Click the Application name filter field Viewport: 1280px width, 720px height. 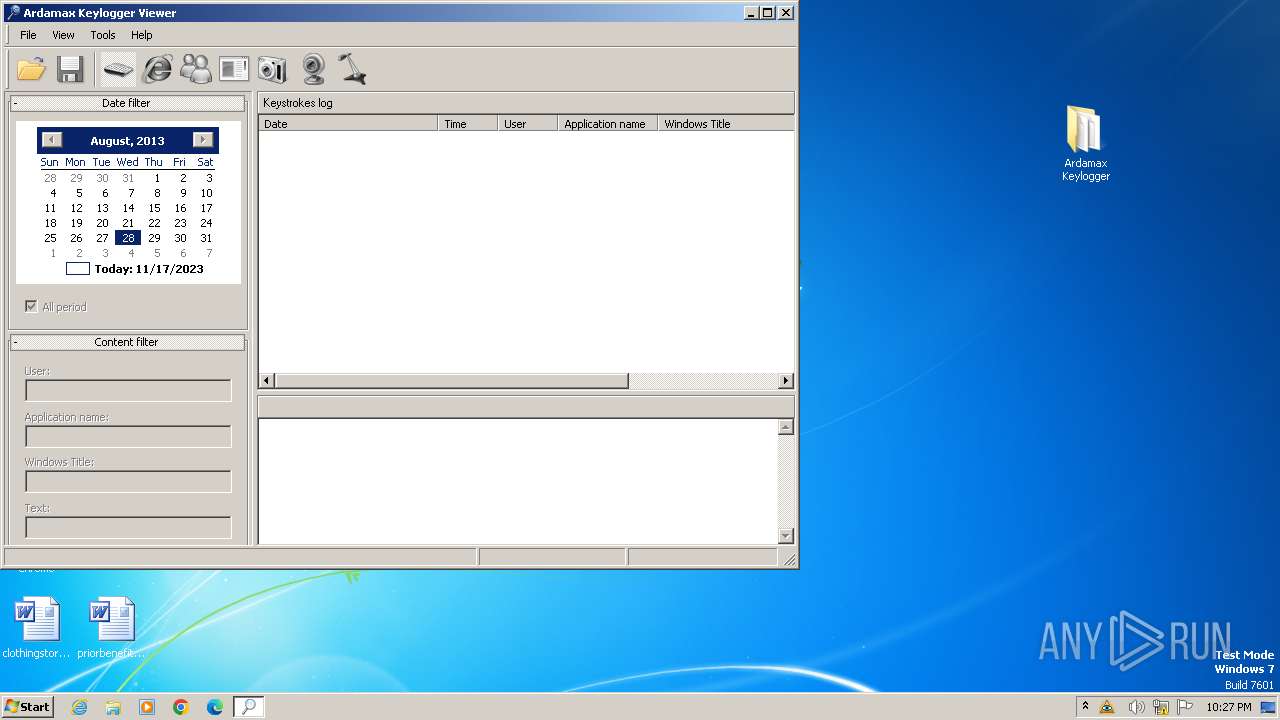(x=128, y=437)
